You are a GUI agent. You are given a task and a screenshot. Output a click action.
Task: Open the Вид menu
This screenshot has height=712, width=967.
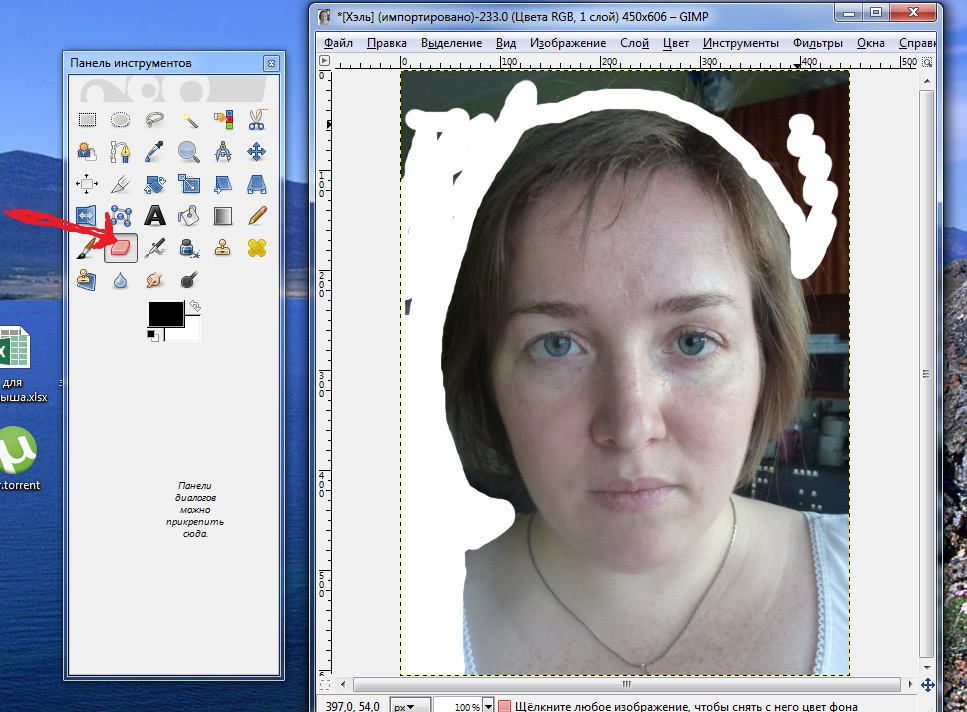(506, 43)
